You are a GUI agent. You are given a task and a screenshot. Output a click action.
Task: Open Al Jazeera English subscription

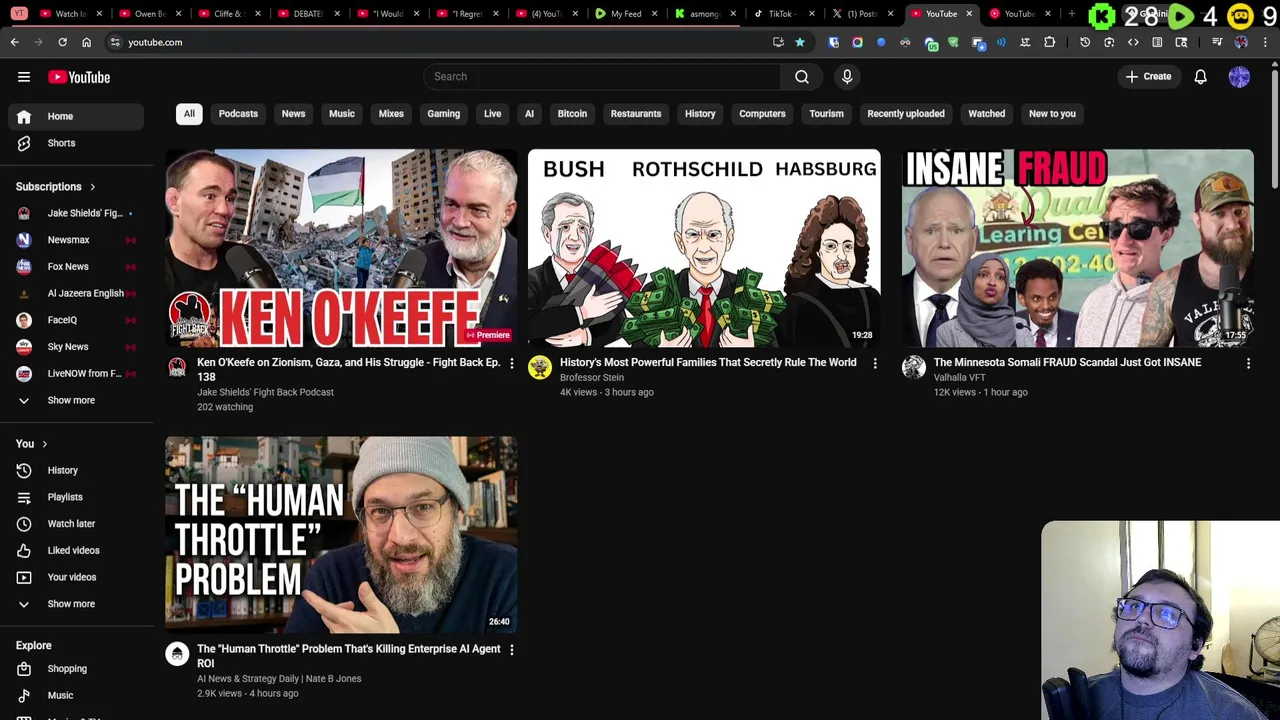point(76,293)
